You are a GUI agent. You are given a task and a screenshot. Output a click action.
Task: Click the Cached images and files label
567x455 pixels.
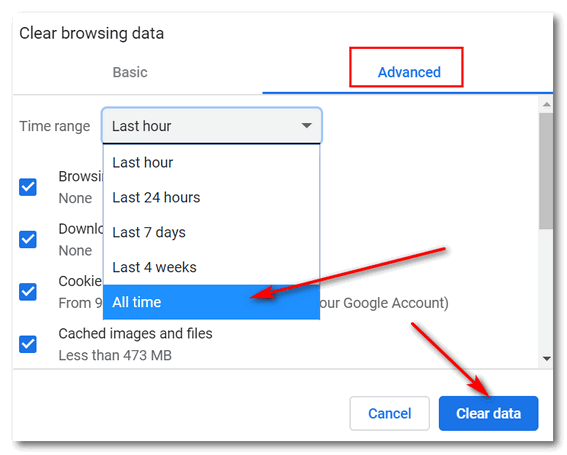(x=135, y=333)
